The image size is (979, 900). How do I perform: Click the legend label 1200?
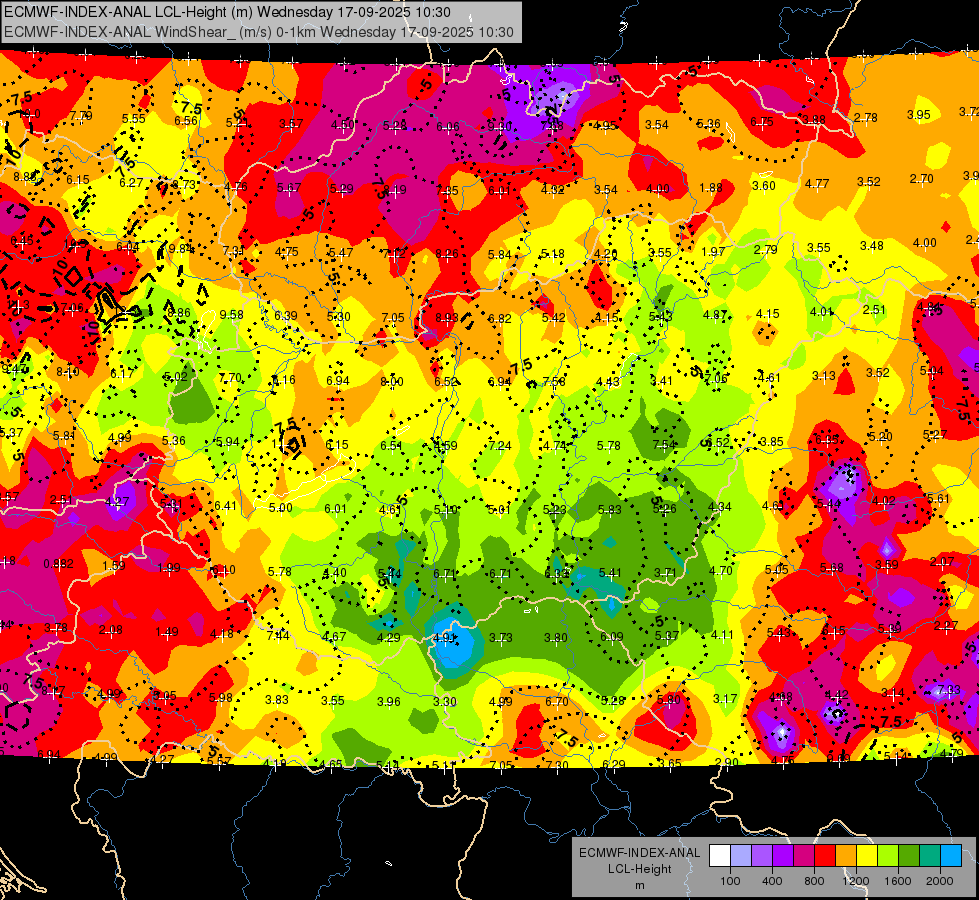click(856, 881)
